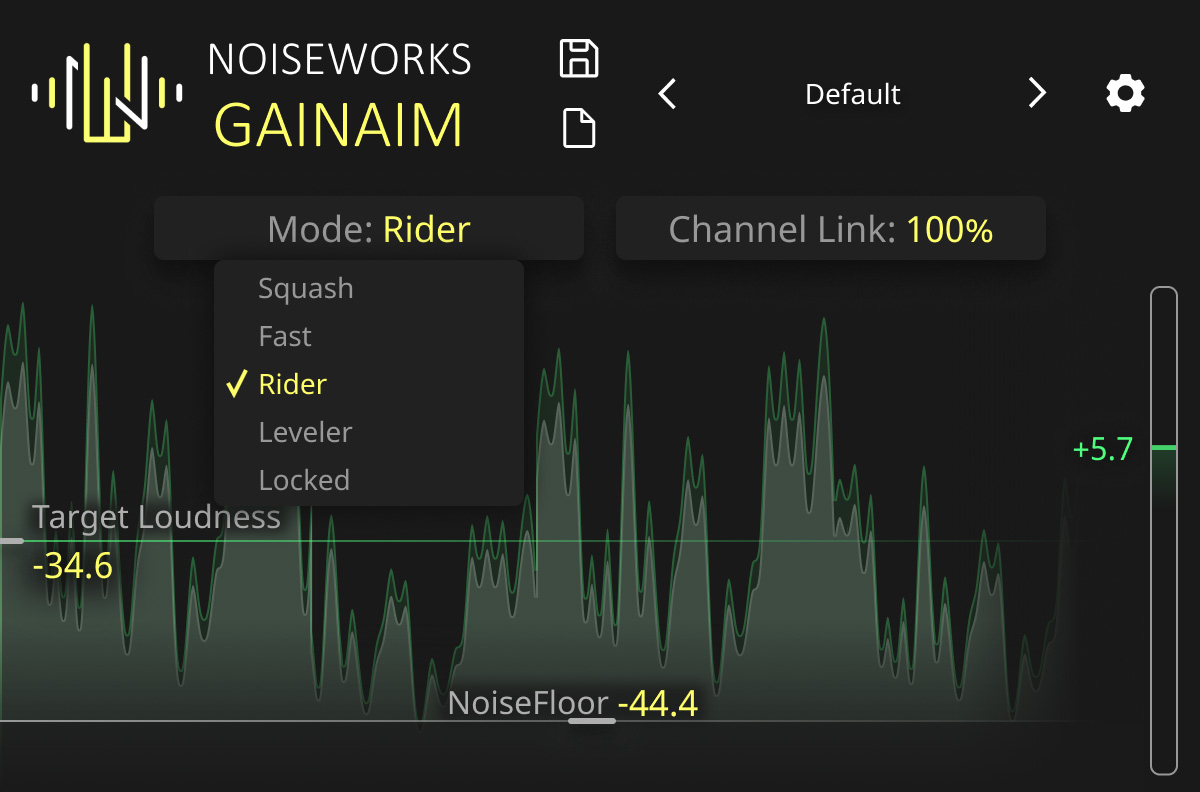Click the yellow waveform brand icon

click(x=105, y=93)
